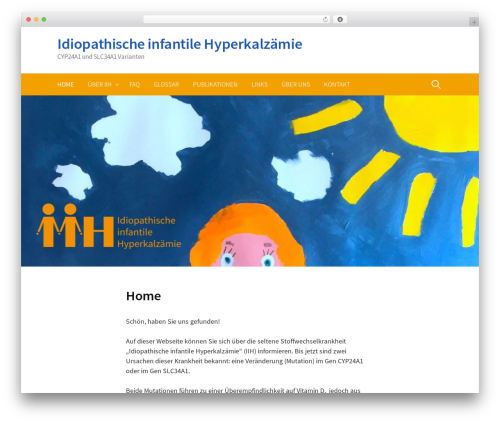Click the red close window dot
500x423 pixels.
(29, 19)
